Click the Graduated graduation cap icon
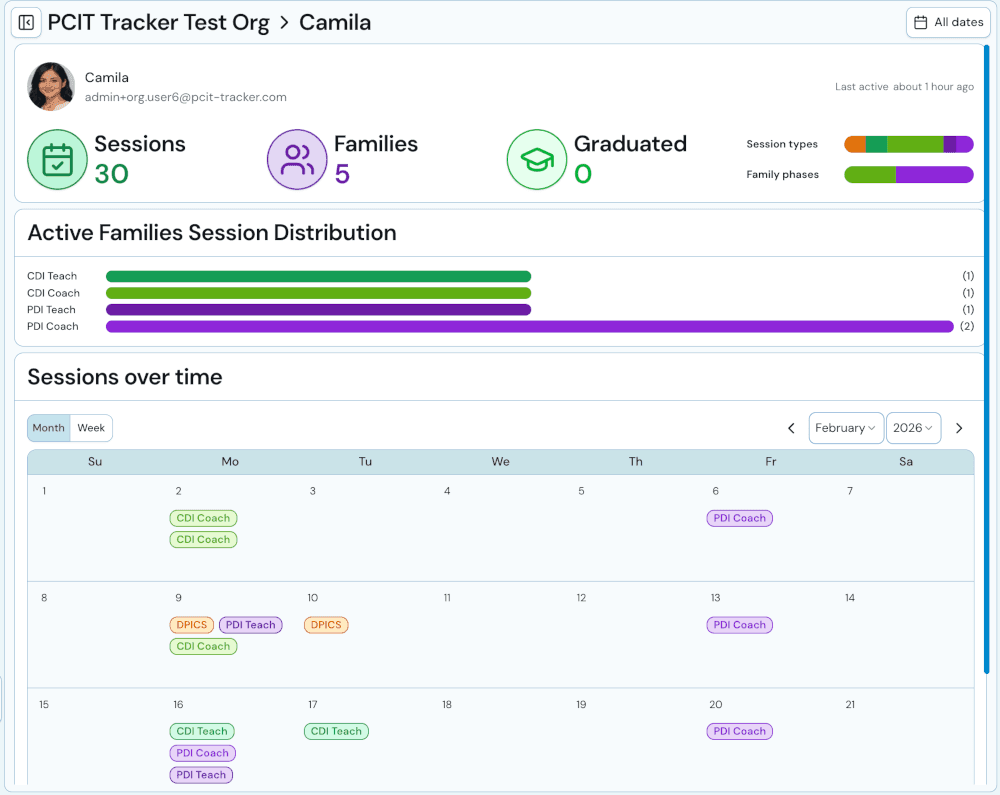Screen dimensions: 1000x795 [538, 159]
